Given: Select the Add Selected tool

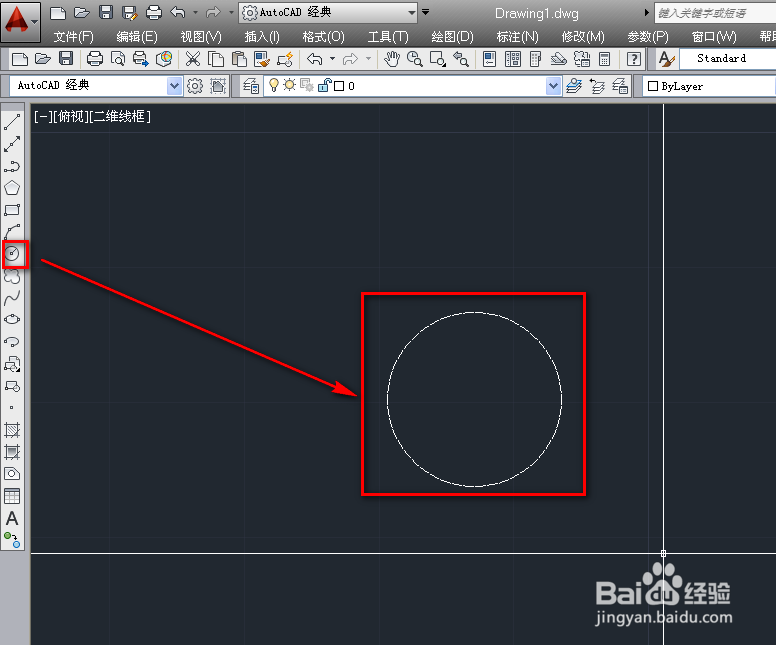Looking at the screenshot, I should tap(12, 540).
